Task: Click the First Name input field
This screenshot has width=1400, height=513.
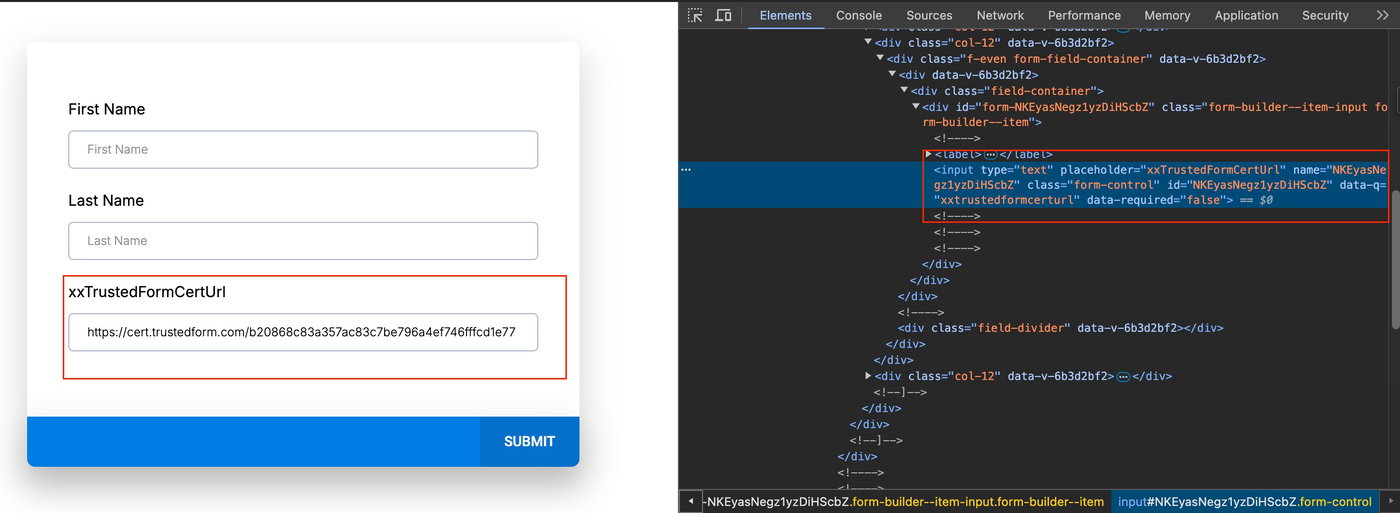Action: tap(303, 149)
